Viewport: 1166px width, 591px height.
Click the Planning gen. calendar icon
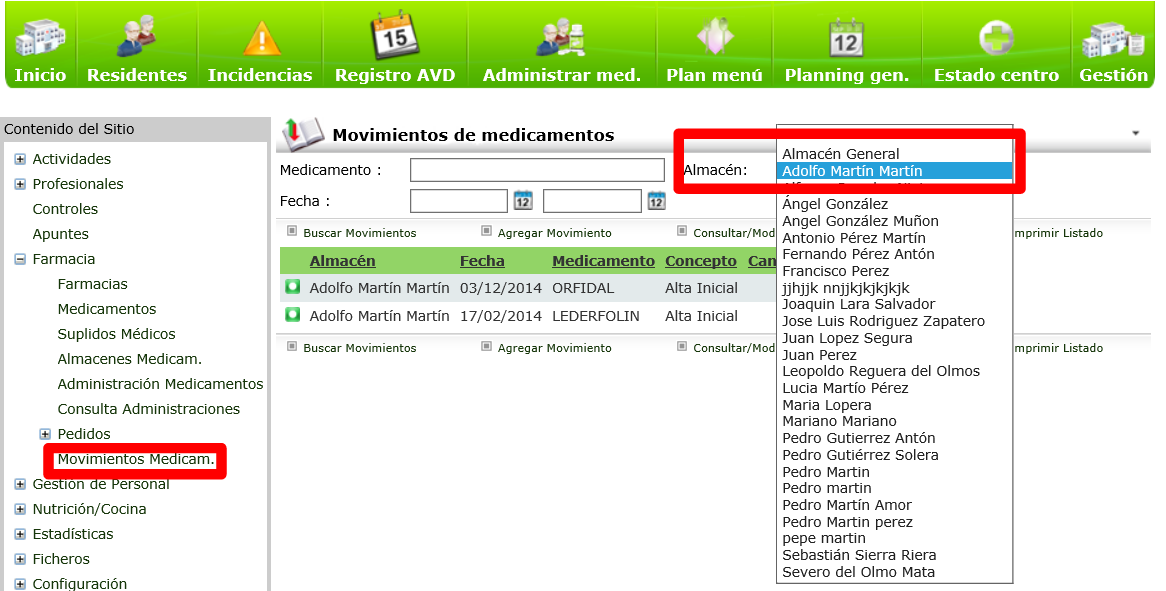tap(846, 40)
